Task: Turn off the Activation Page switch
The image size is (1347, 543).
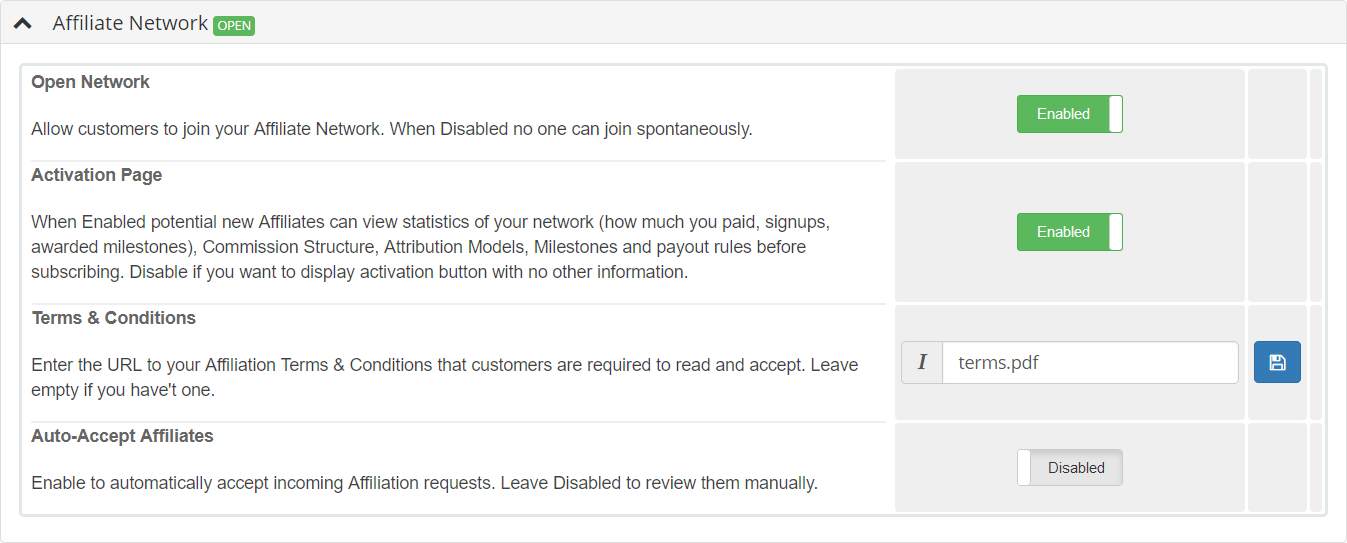Action: 1070,232
